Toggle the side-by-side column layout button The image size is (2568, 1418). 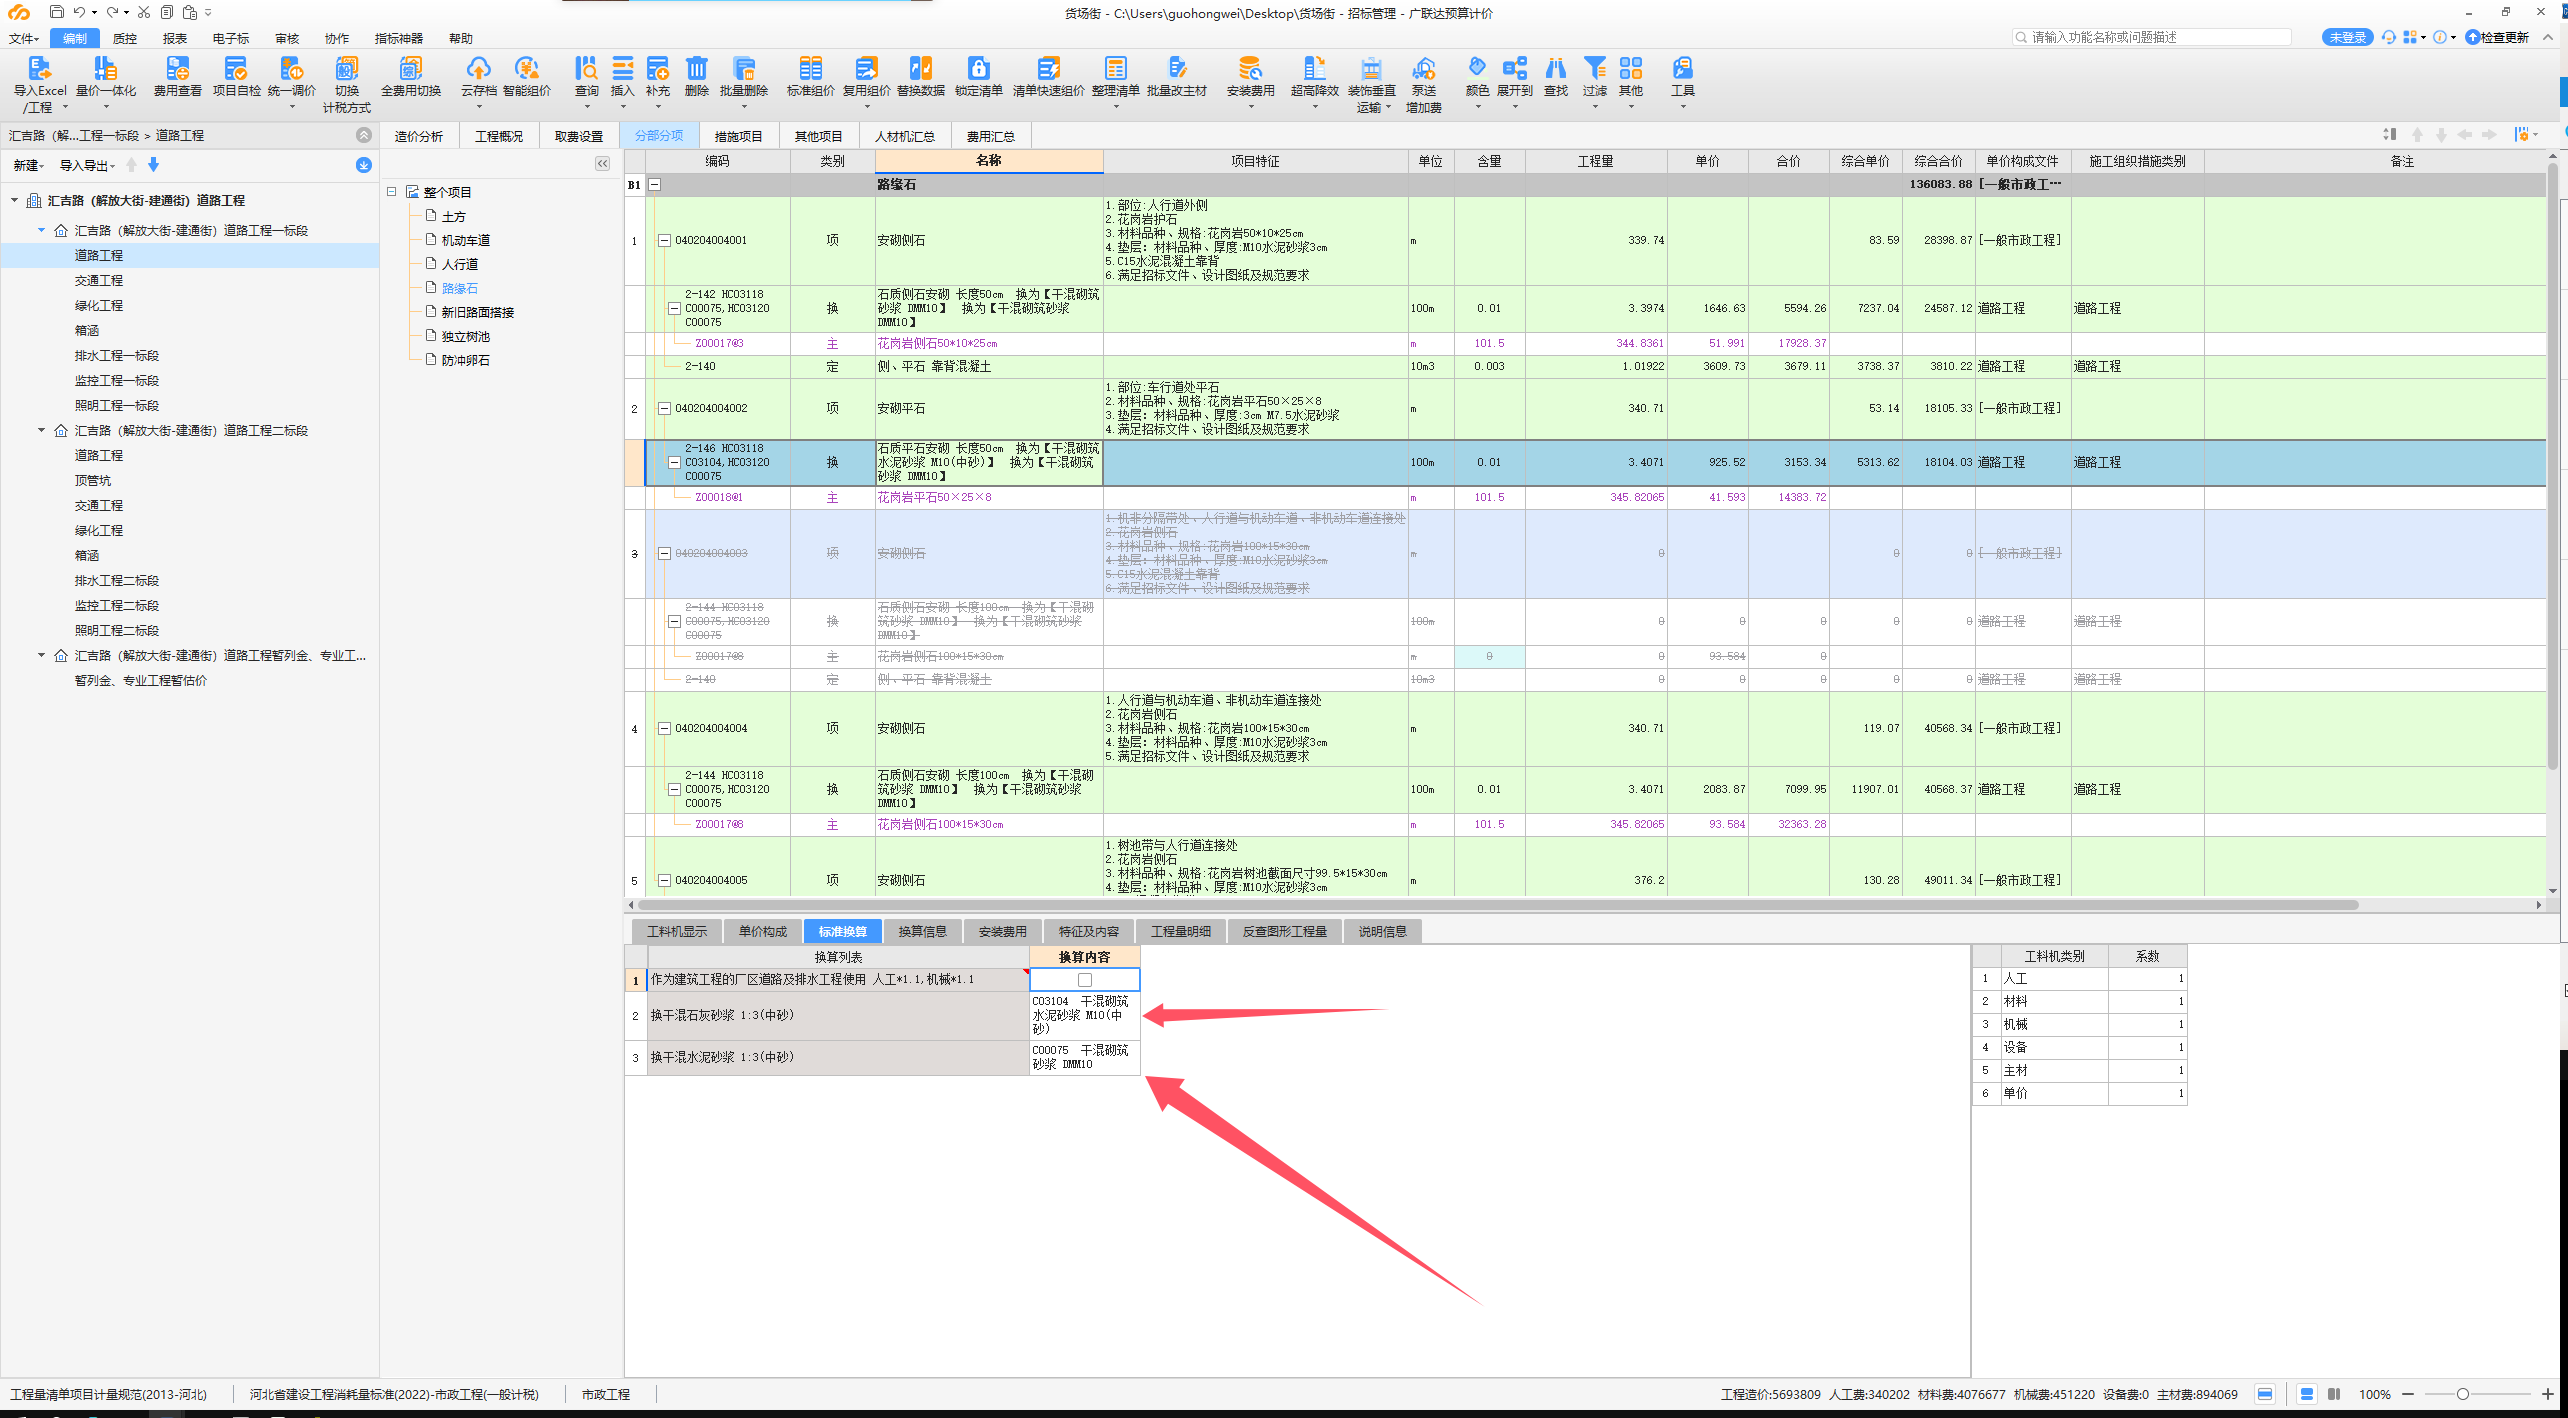[x=2334, y=1394]
